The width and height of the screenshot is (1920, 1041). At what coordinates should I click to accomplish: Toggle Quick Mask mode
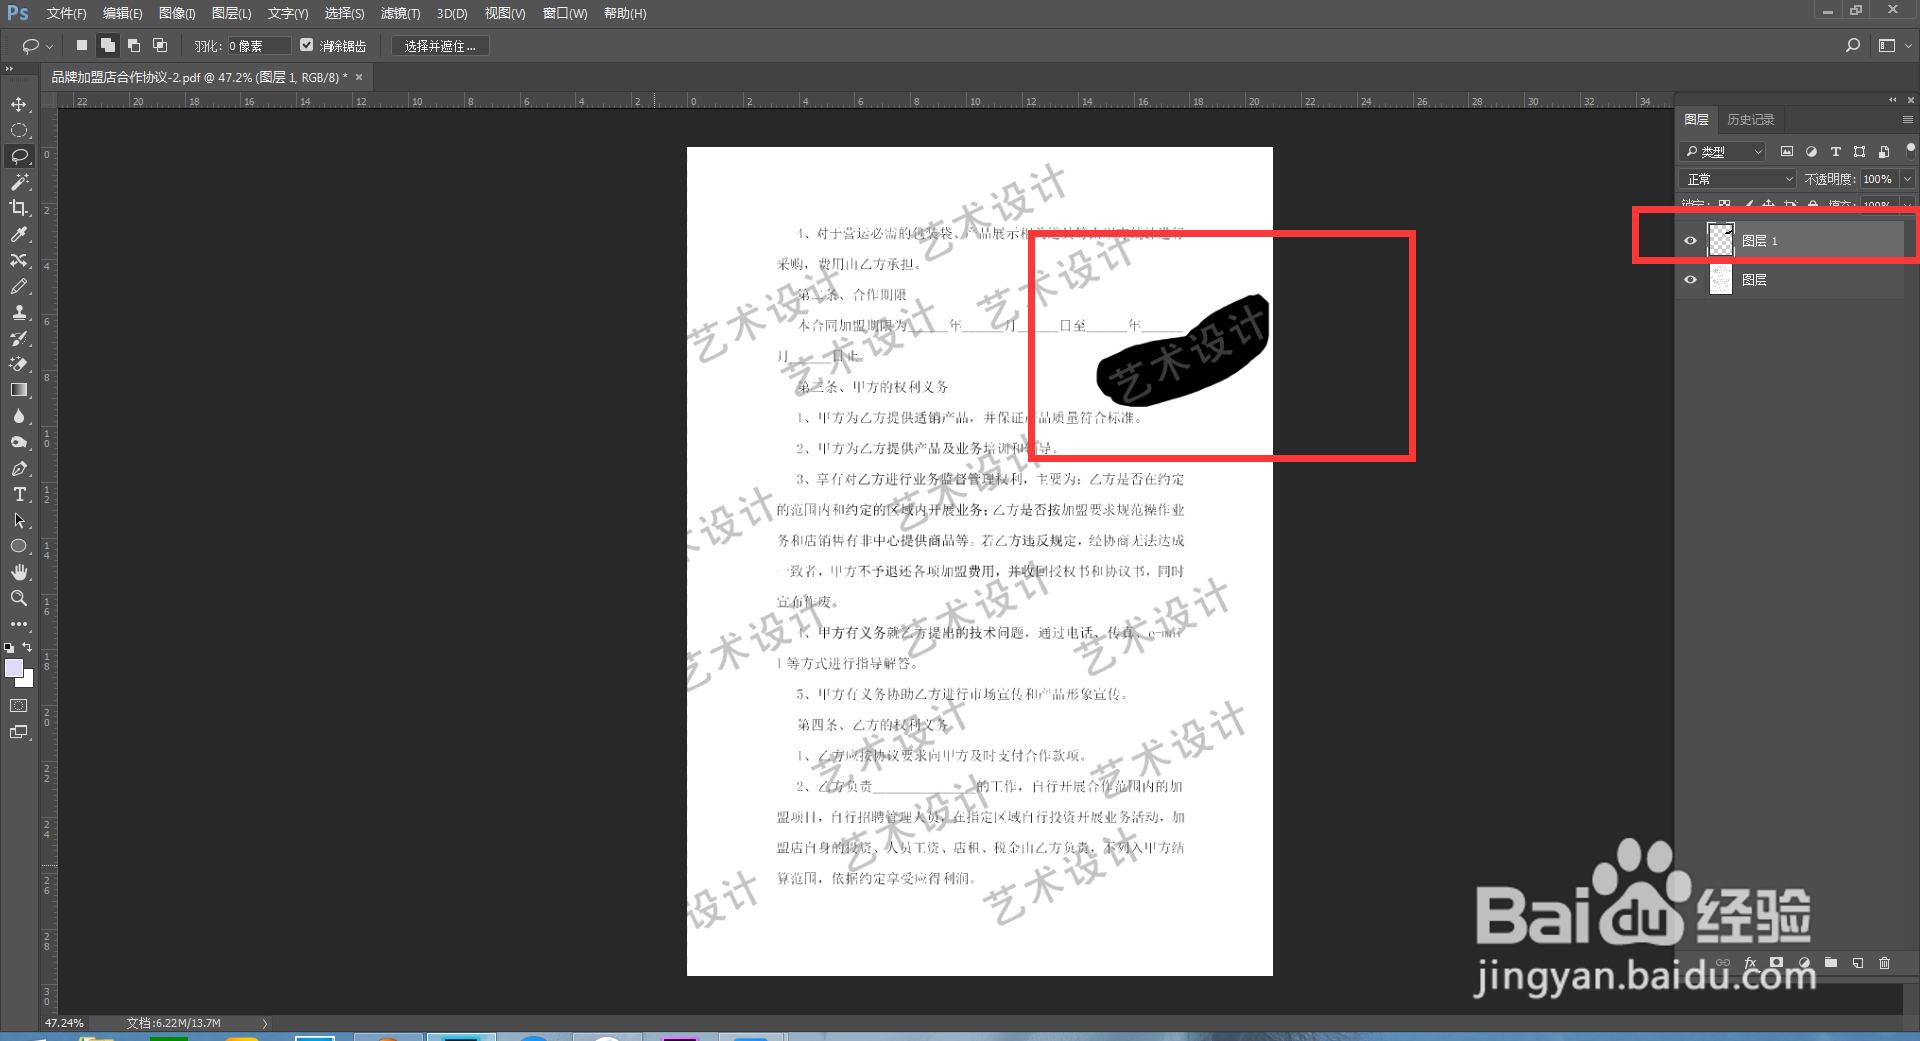click(x=19, y=706)
